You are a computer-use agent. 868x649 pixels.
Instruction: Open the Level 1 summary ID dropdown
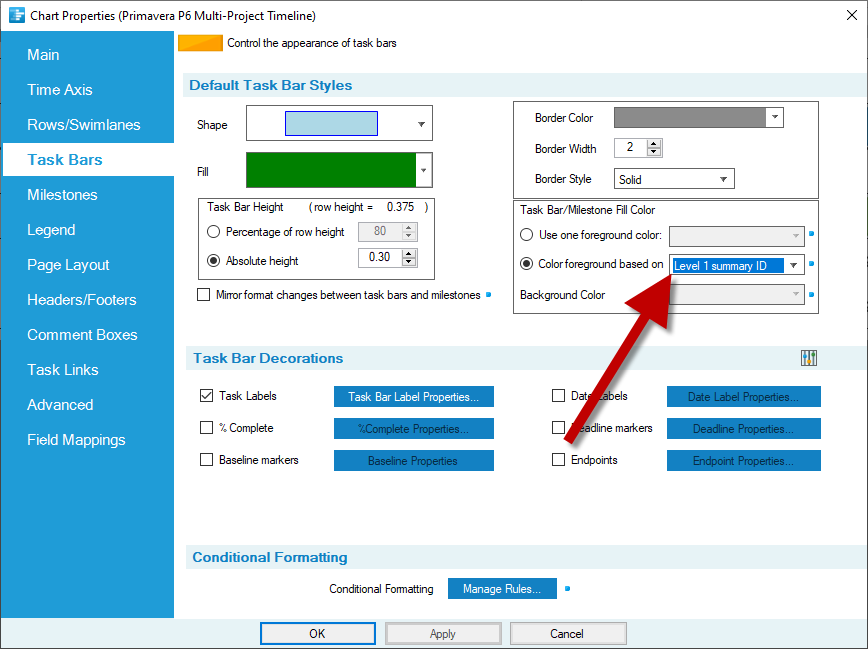coord(793,265)
